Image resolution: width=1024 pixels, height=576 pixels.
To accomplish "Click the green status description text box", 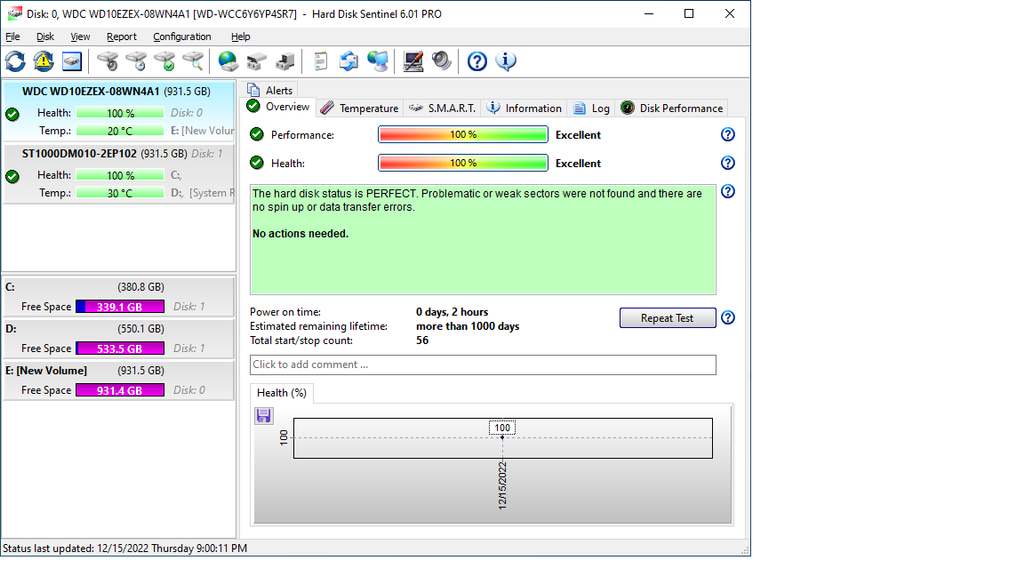I will (x=483, y=239).
